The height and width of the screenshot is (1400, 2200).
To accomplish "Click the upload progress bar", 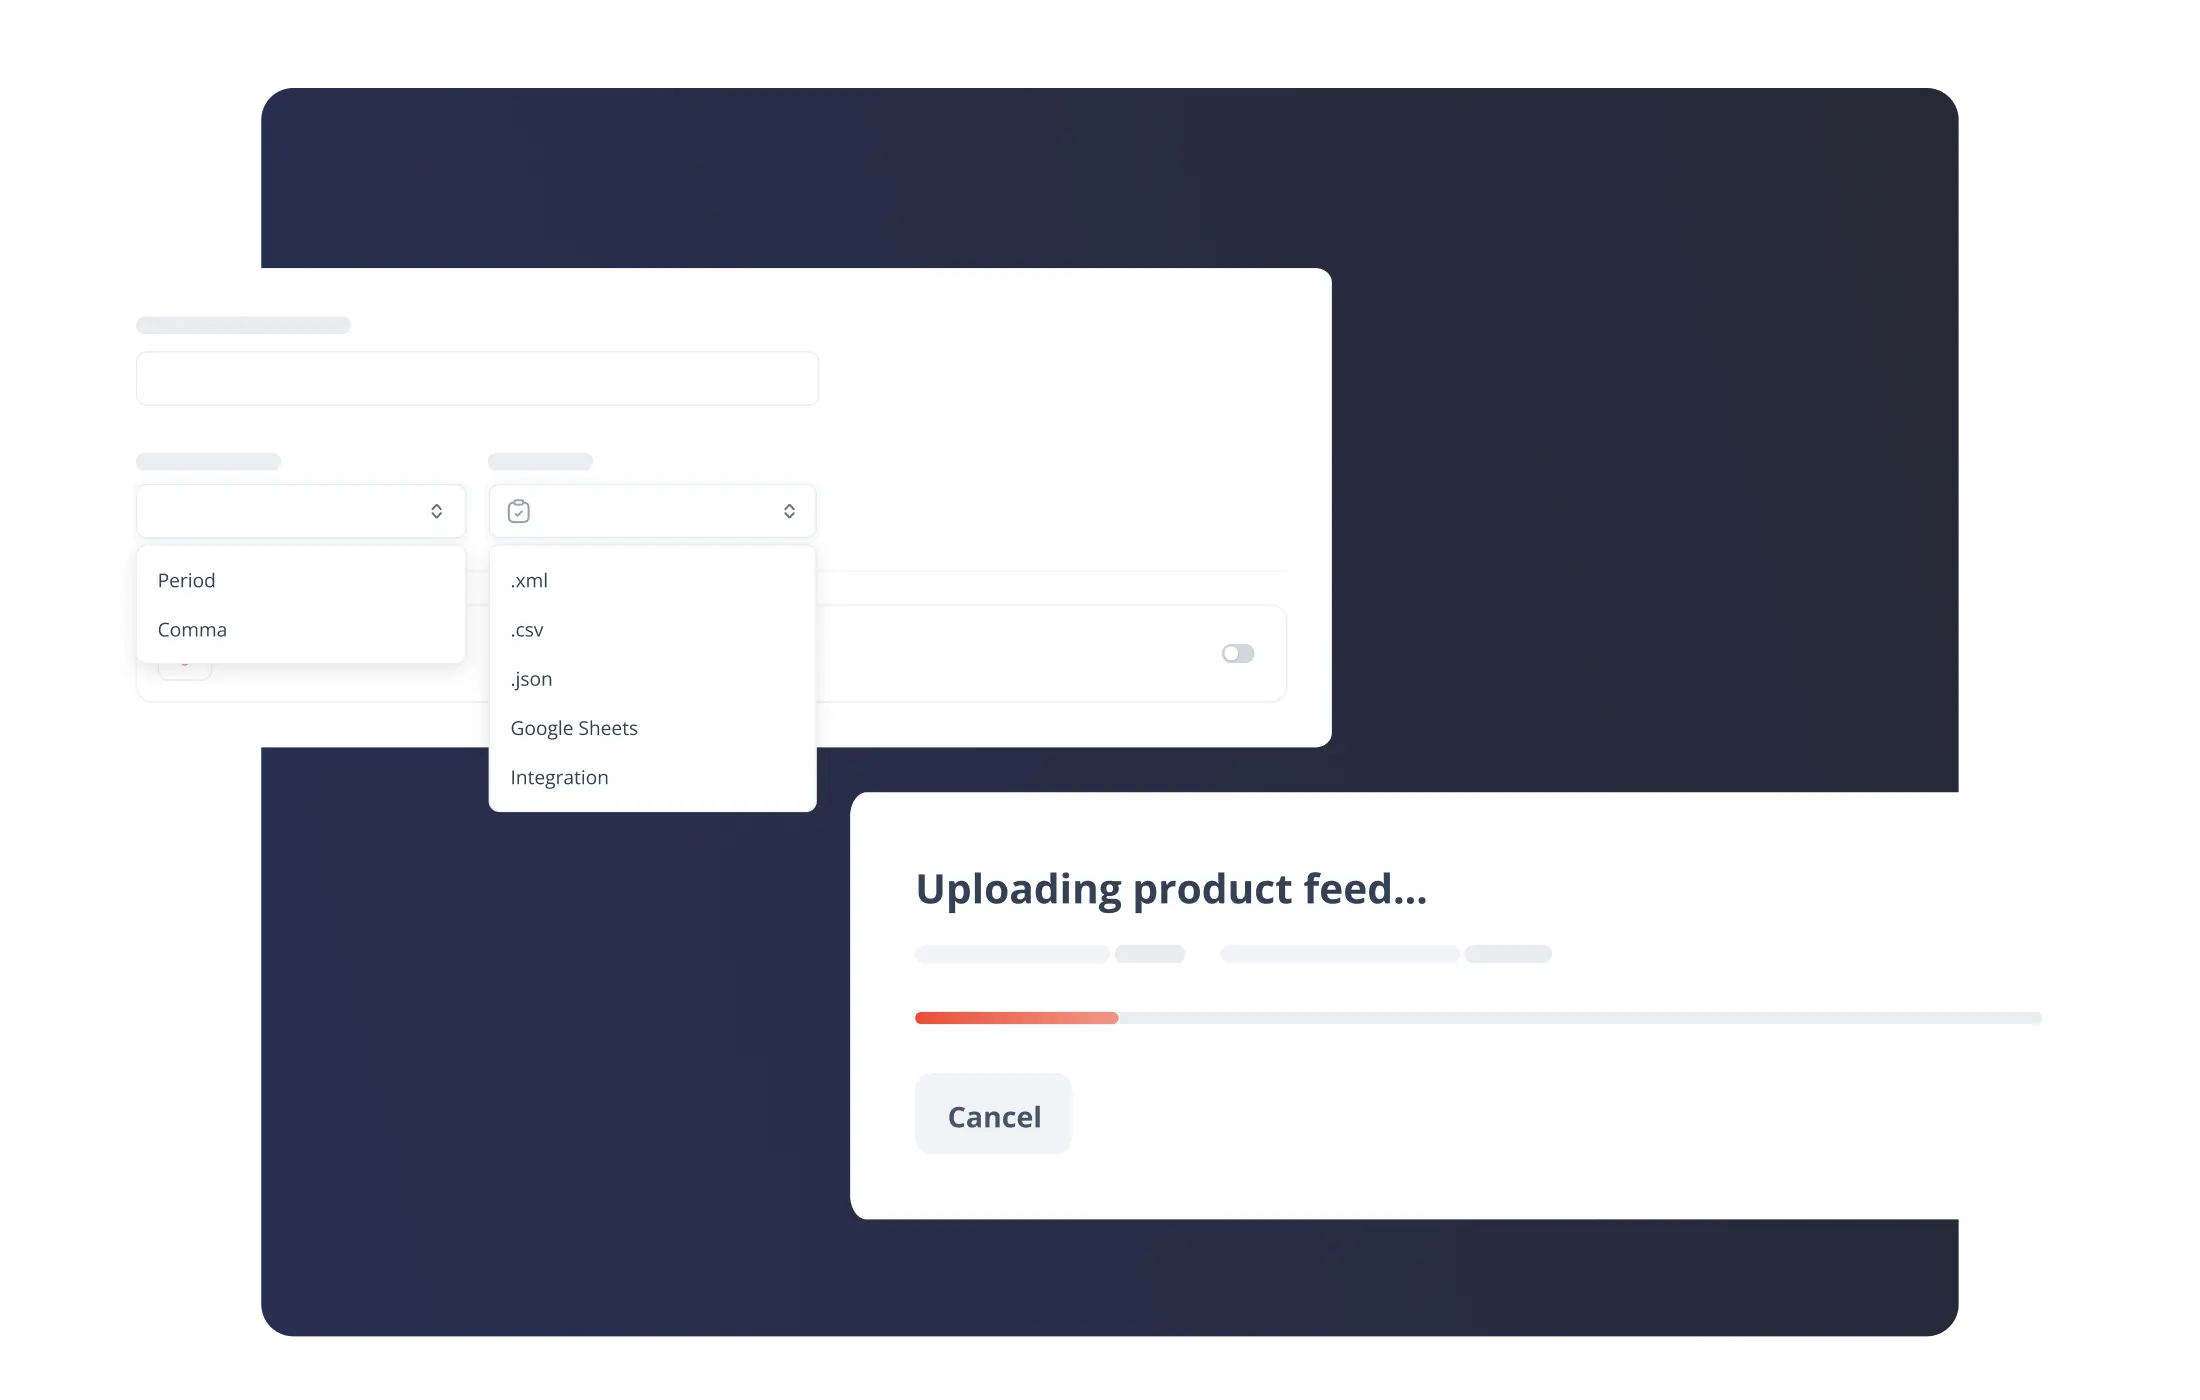I will tap(1477, 1020).
